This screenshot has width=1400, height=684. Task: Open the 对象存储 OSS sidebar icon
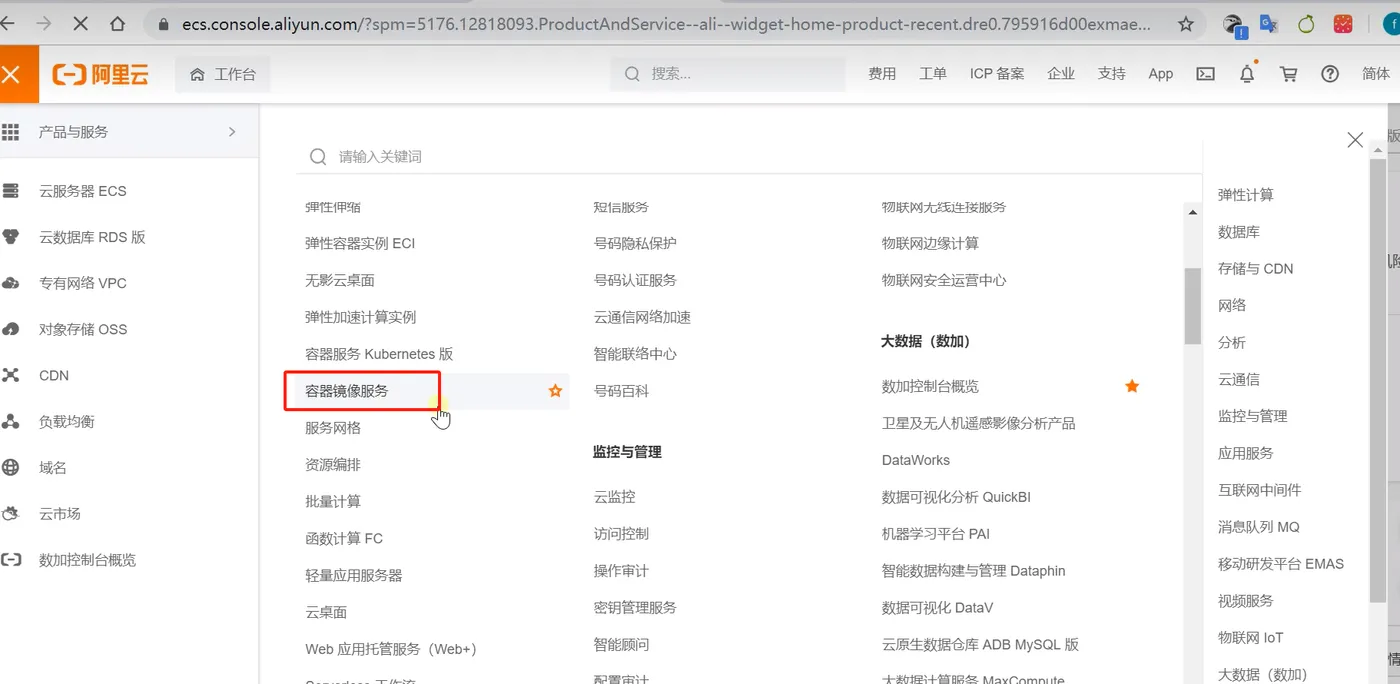[x=11, y=329]
